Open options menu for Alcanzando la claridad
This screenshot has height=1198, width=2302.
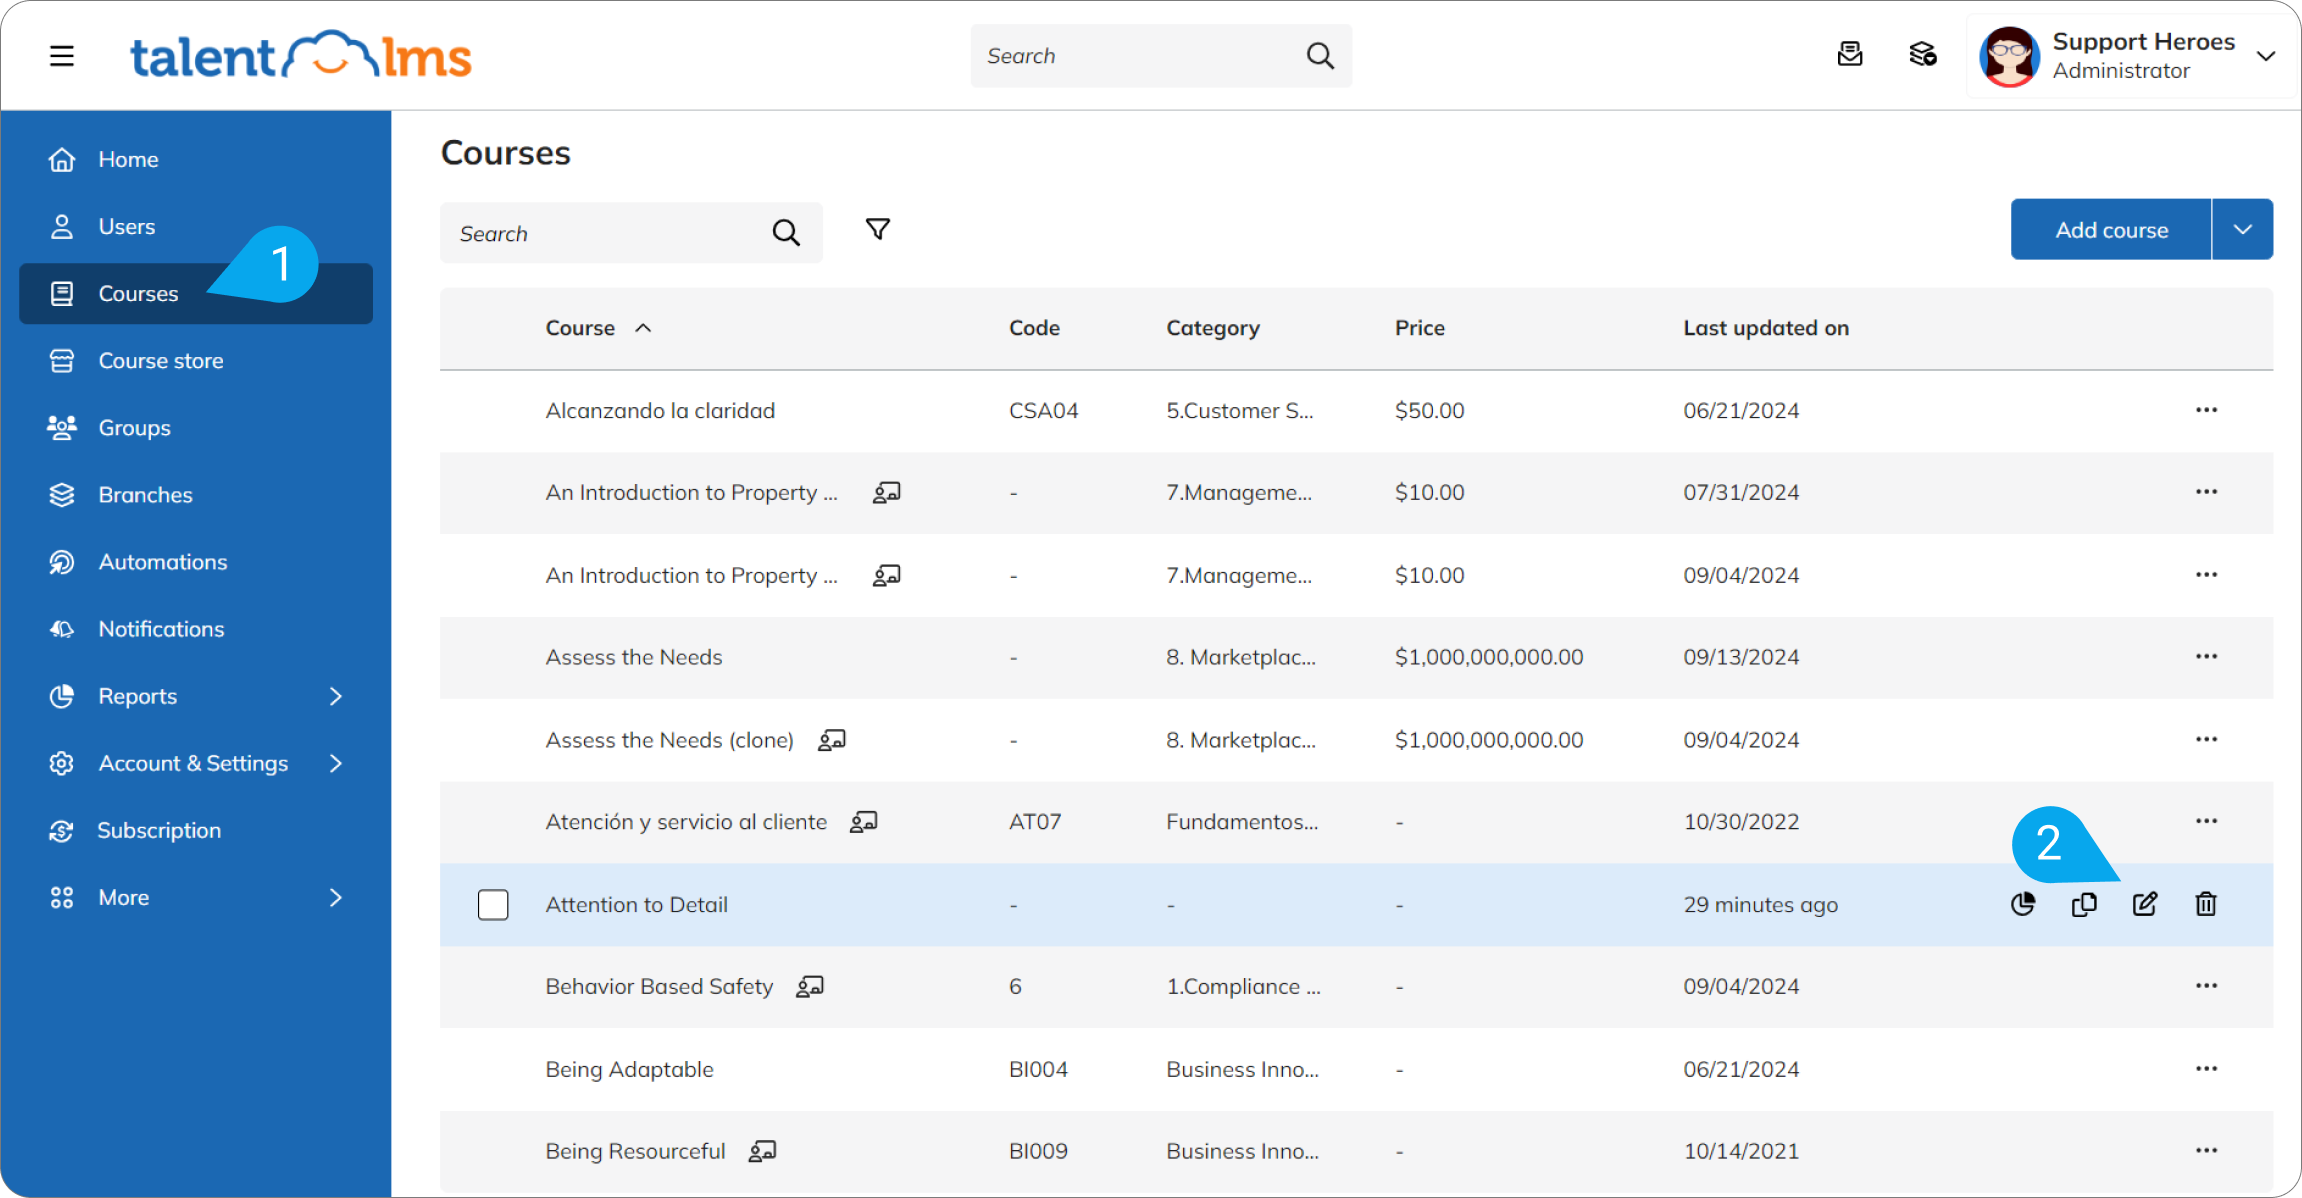pos(2206,410)
